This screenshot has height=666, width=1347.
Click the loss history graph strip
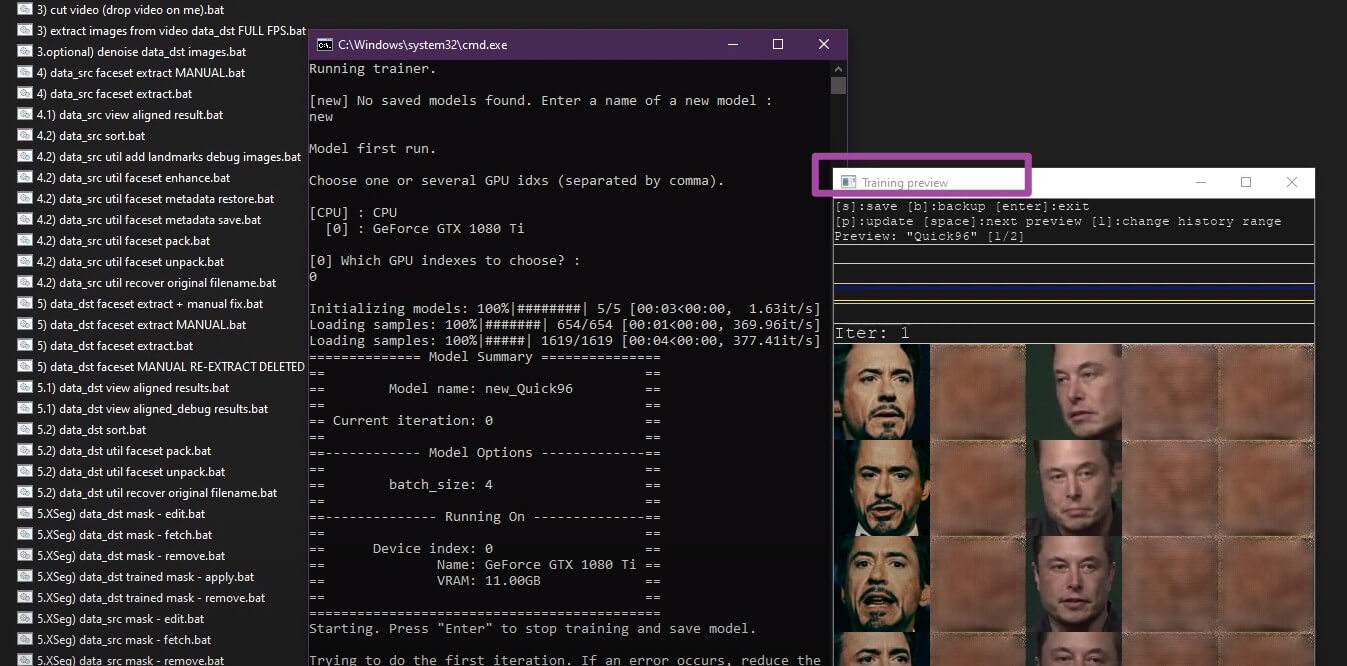coord(1073,292)
